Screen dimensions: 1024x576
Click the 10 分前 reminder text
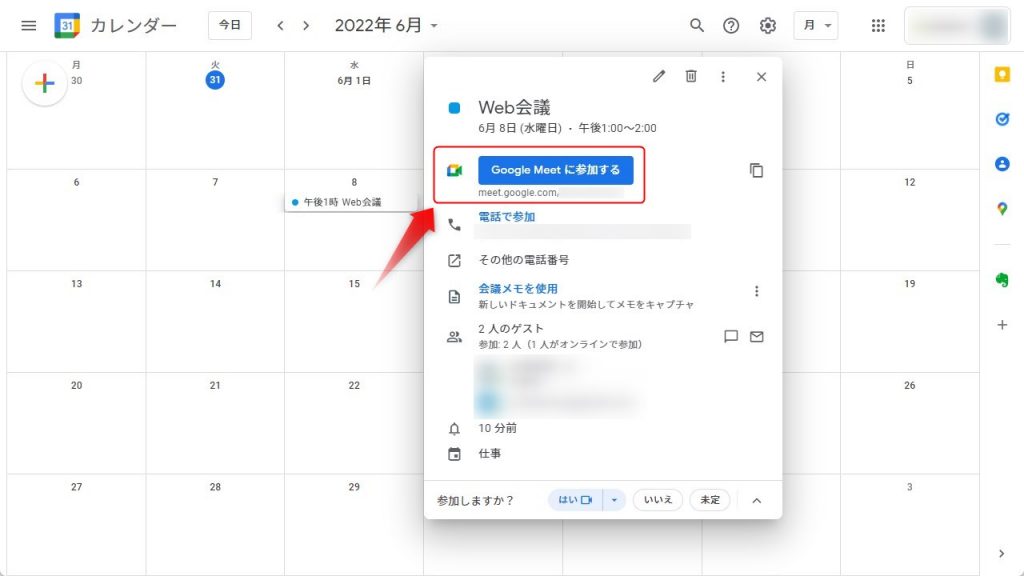click(x=498, y=428)
